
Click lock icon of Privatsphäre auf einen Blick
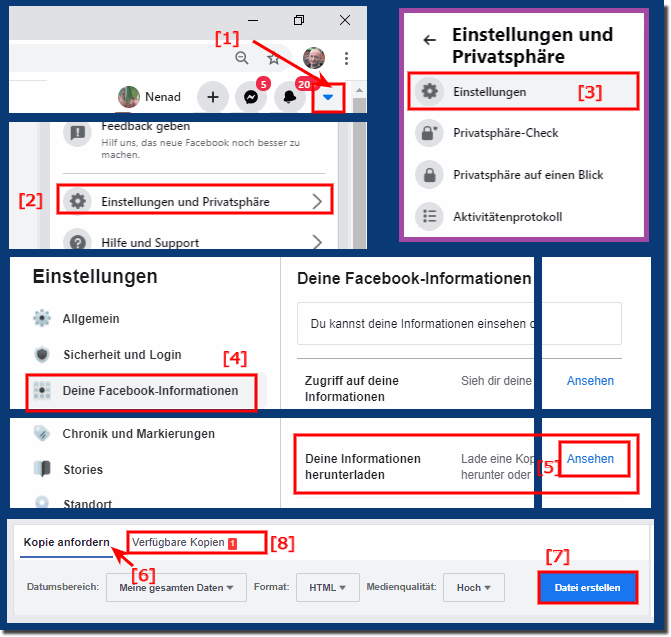point(429,175)
